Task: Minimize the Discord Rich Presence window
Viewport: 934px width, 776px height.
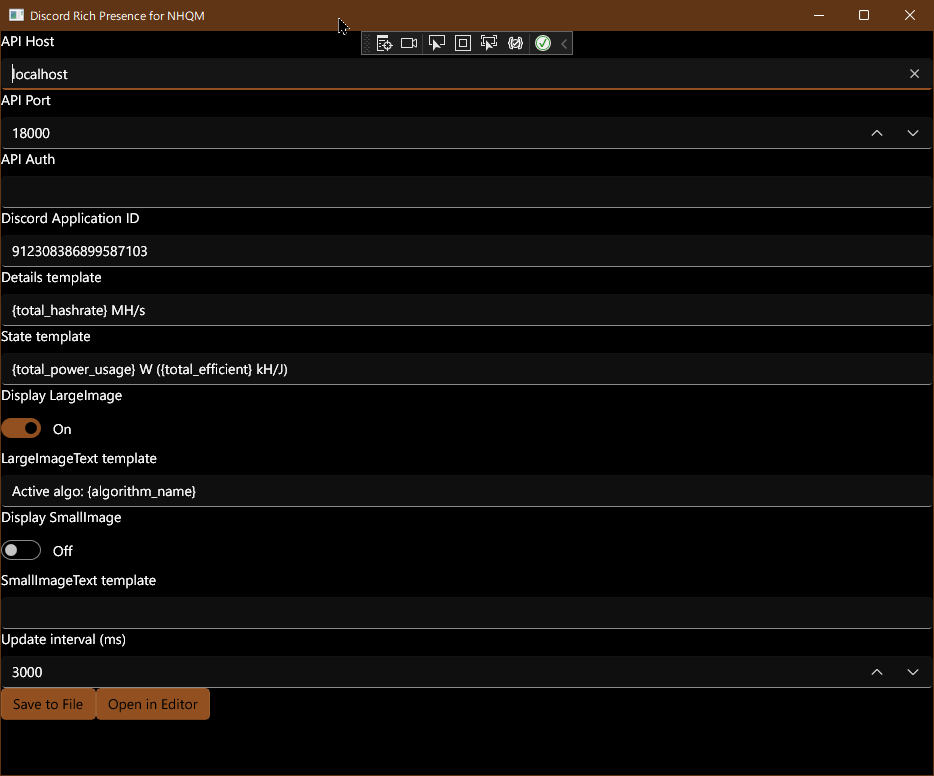Action: coord(819,15)
